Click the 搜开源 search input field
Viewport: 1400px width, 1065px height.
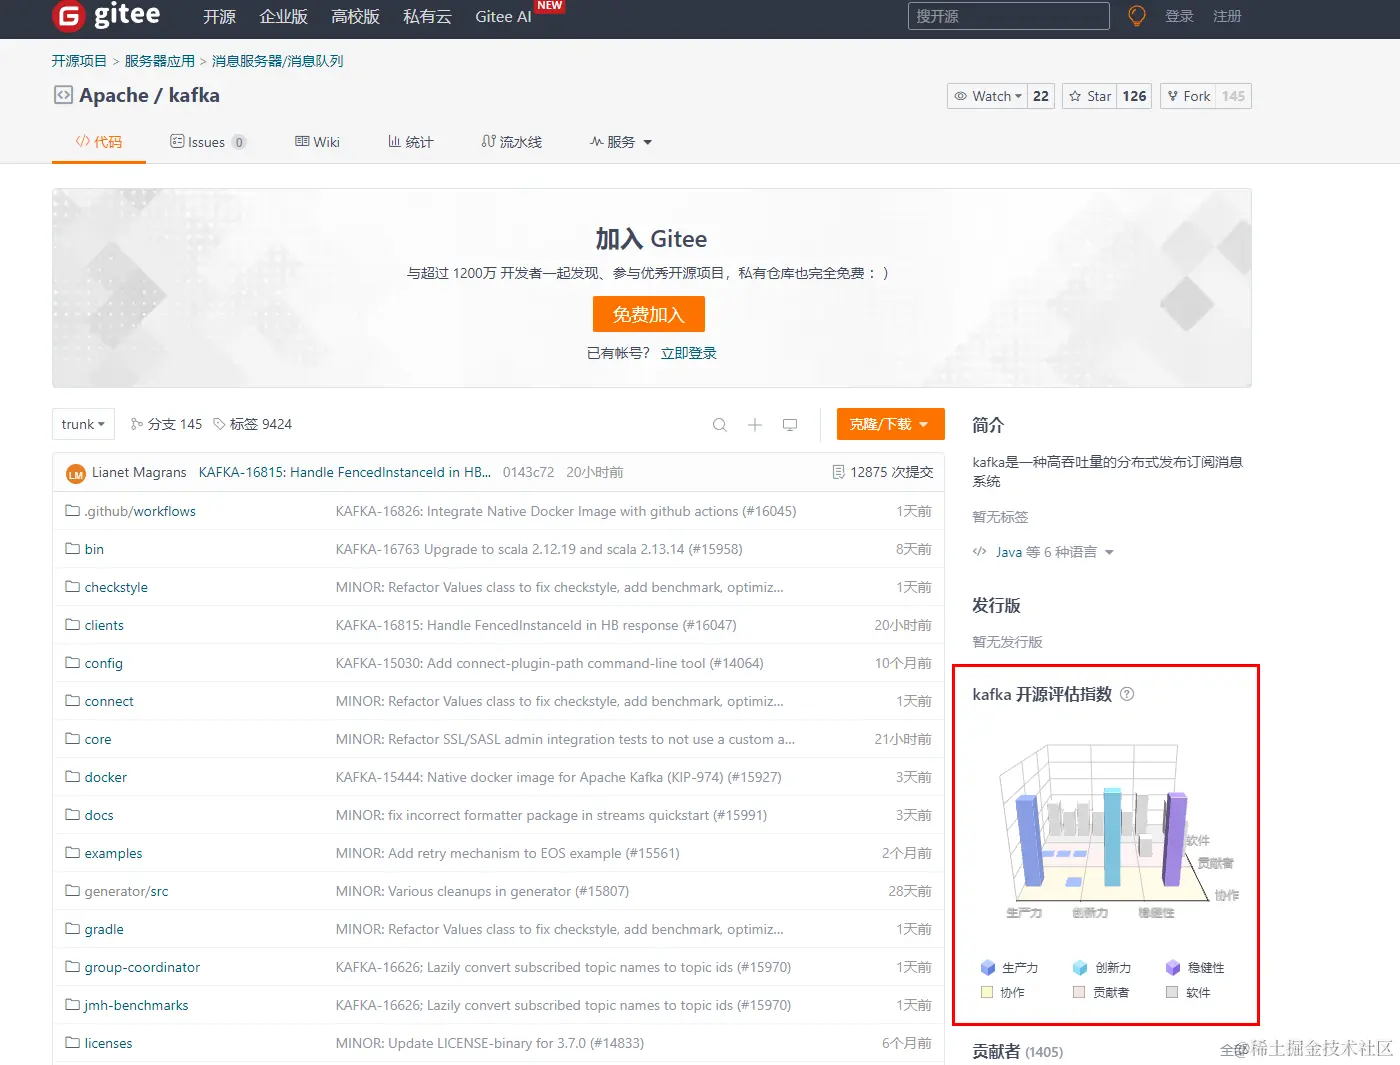click(x=1007, y=16)
